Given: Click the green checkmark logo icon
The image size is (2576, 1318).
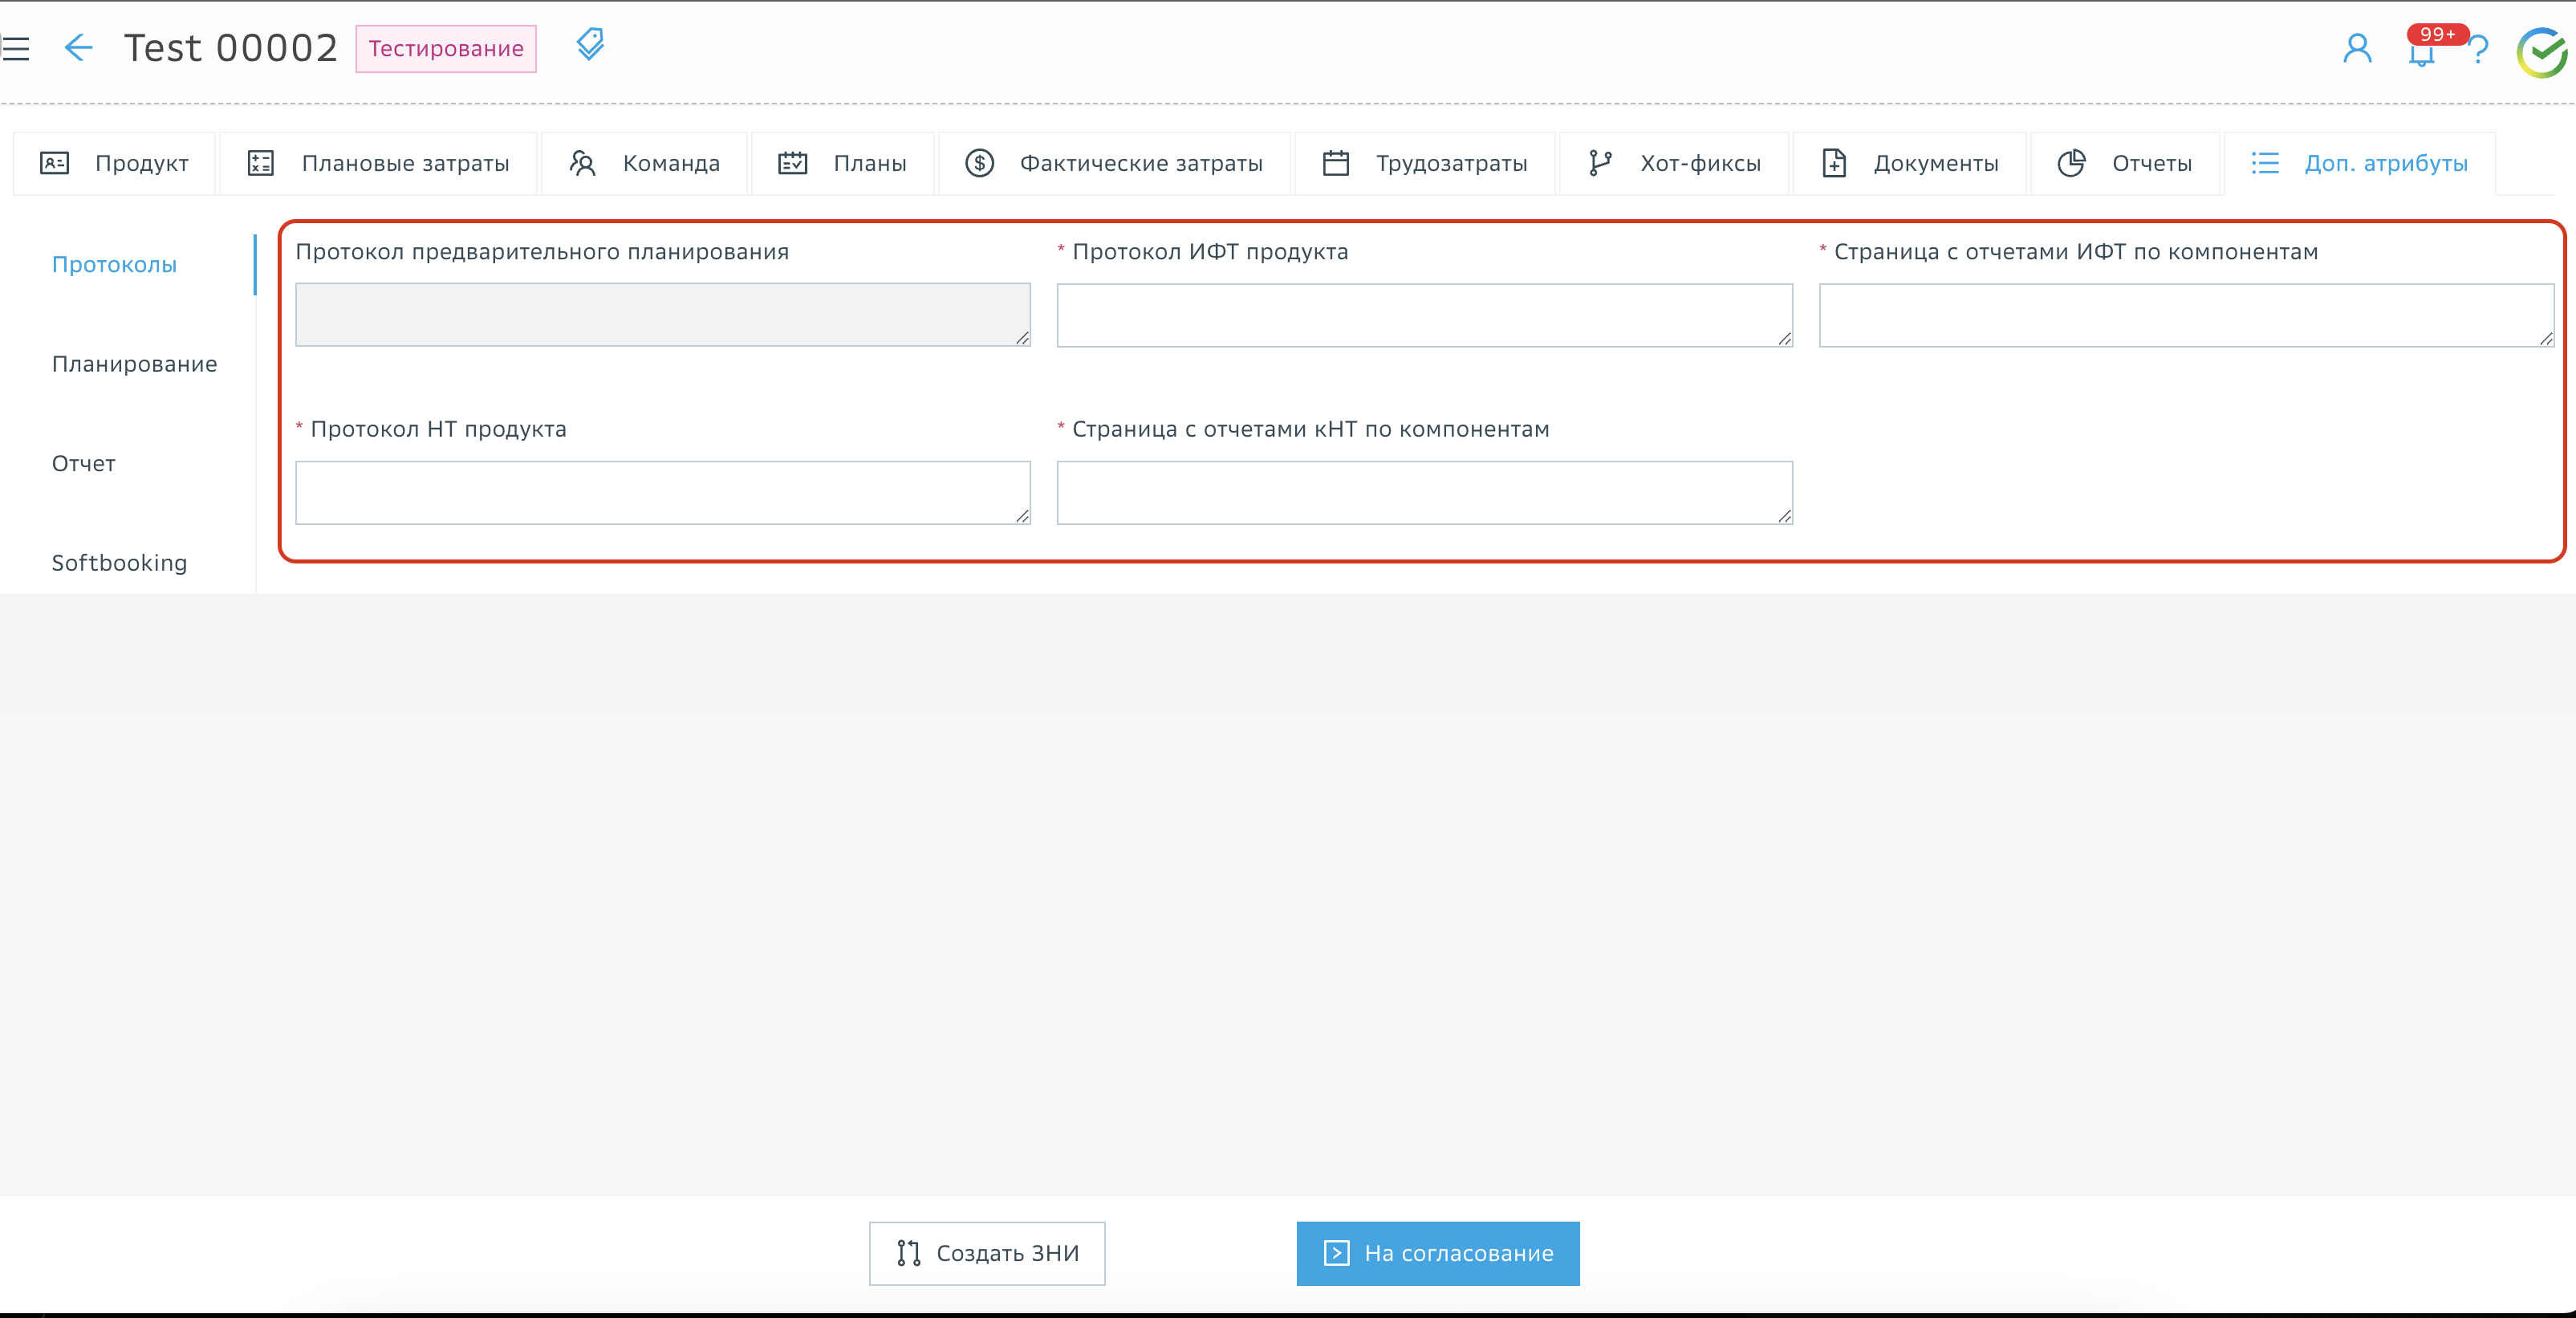Looking at the screenshot, I should [2541, 52].
